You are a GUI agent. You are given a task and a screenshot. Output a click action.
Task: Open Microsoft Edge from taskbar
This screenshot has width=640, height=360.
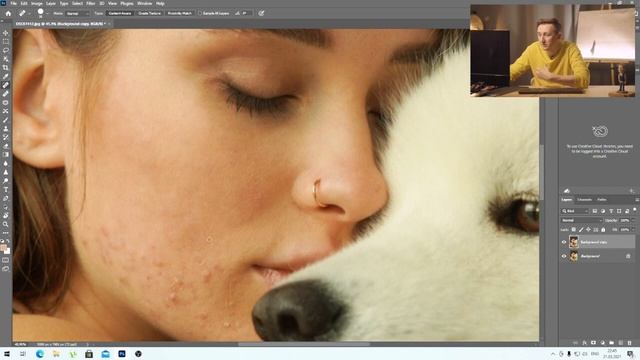(40, 354)
